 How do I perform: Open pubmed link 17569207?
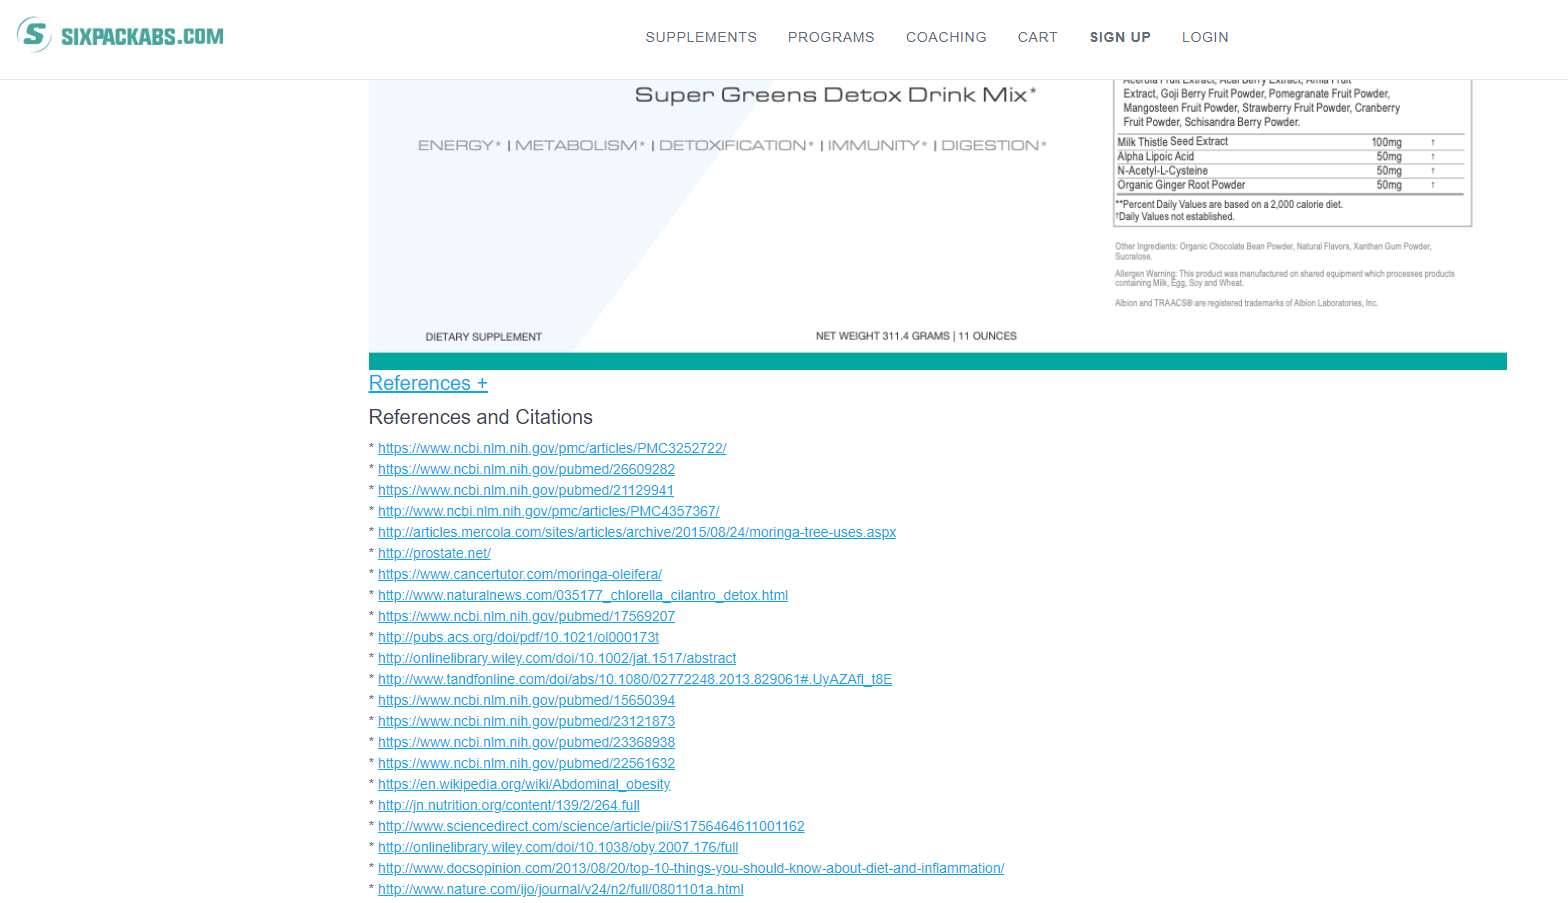pos(526,616)
